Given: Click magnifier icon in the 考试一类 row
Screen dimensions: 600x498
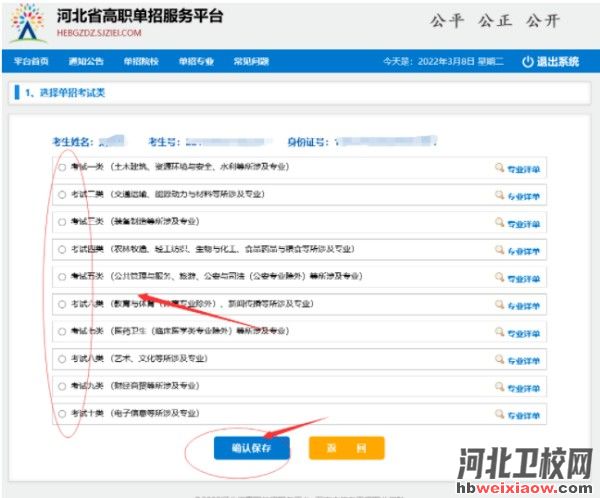Looking at the screenshot, I should click(x=499, y=168).
